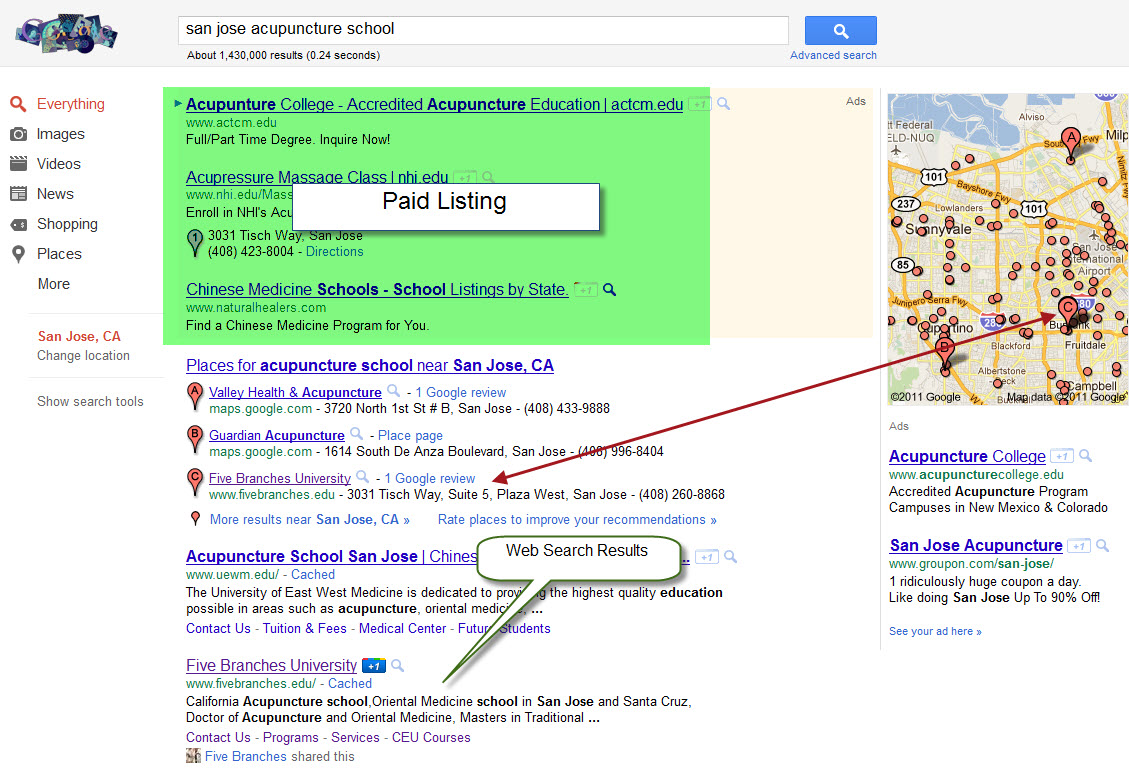
Task: Select the Everything search filter
Action: [71, 104]
